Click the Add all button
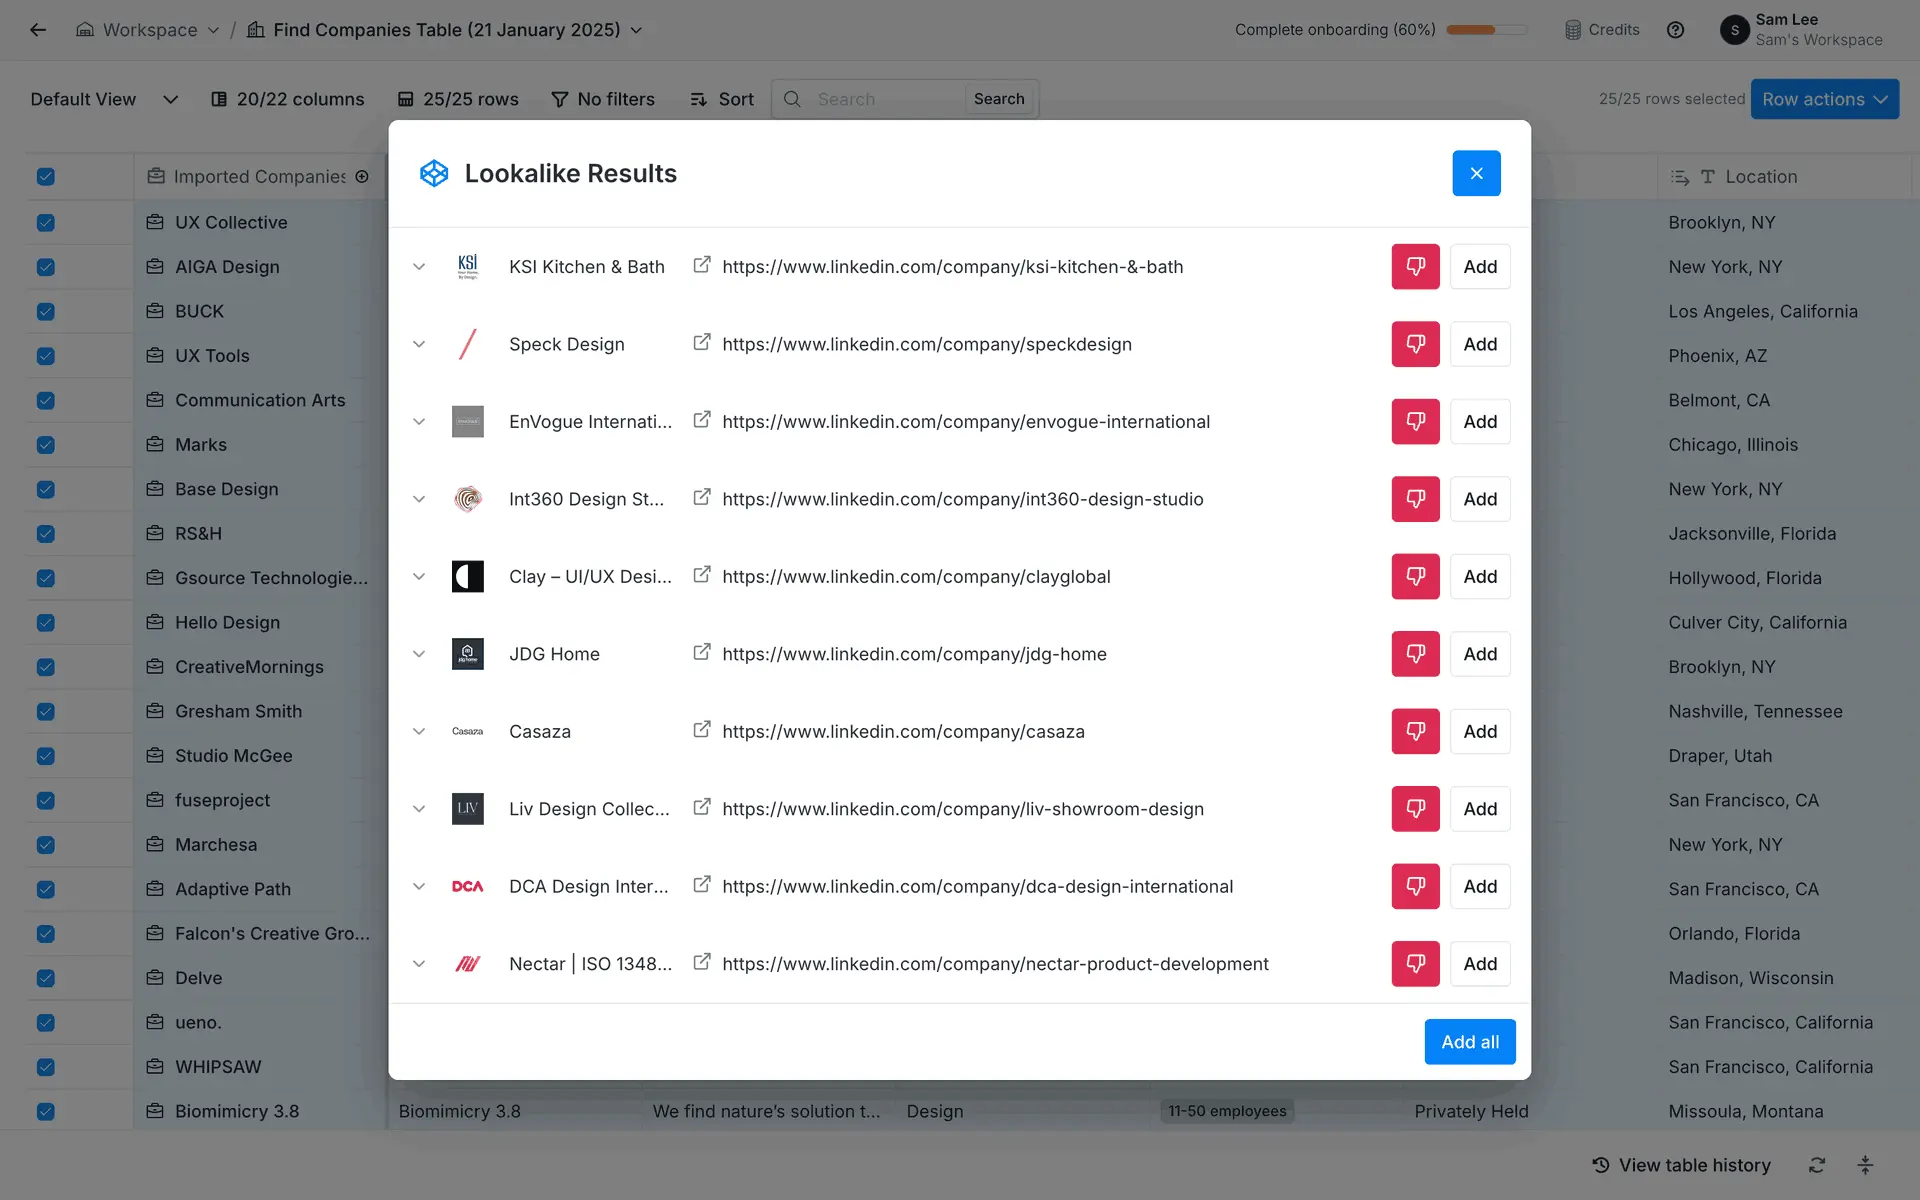The height and width of the screenshot is (1200, 1920). click(x=1469, y=1042)
